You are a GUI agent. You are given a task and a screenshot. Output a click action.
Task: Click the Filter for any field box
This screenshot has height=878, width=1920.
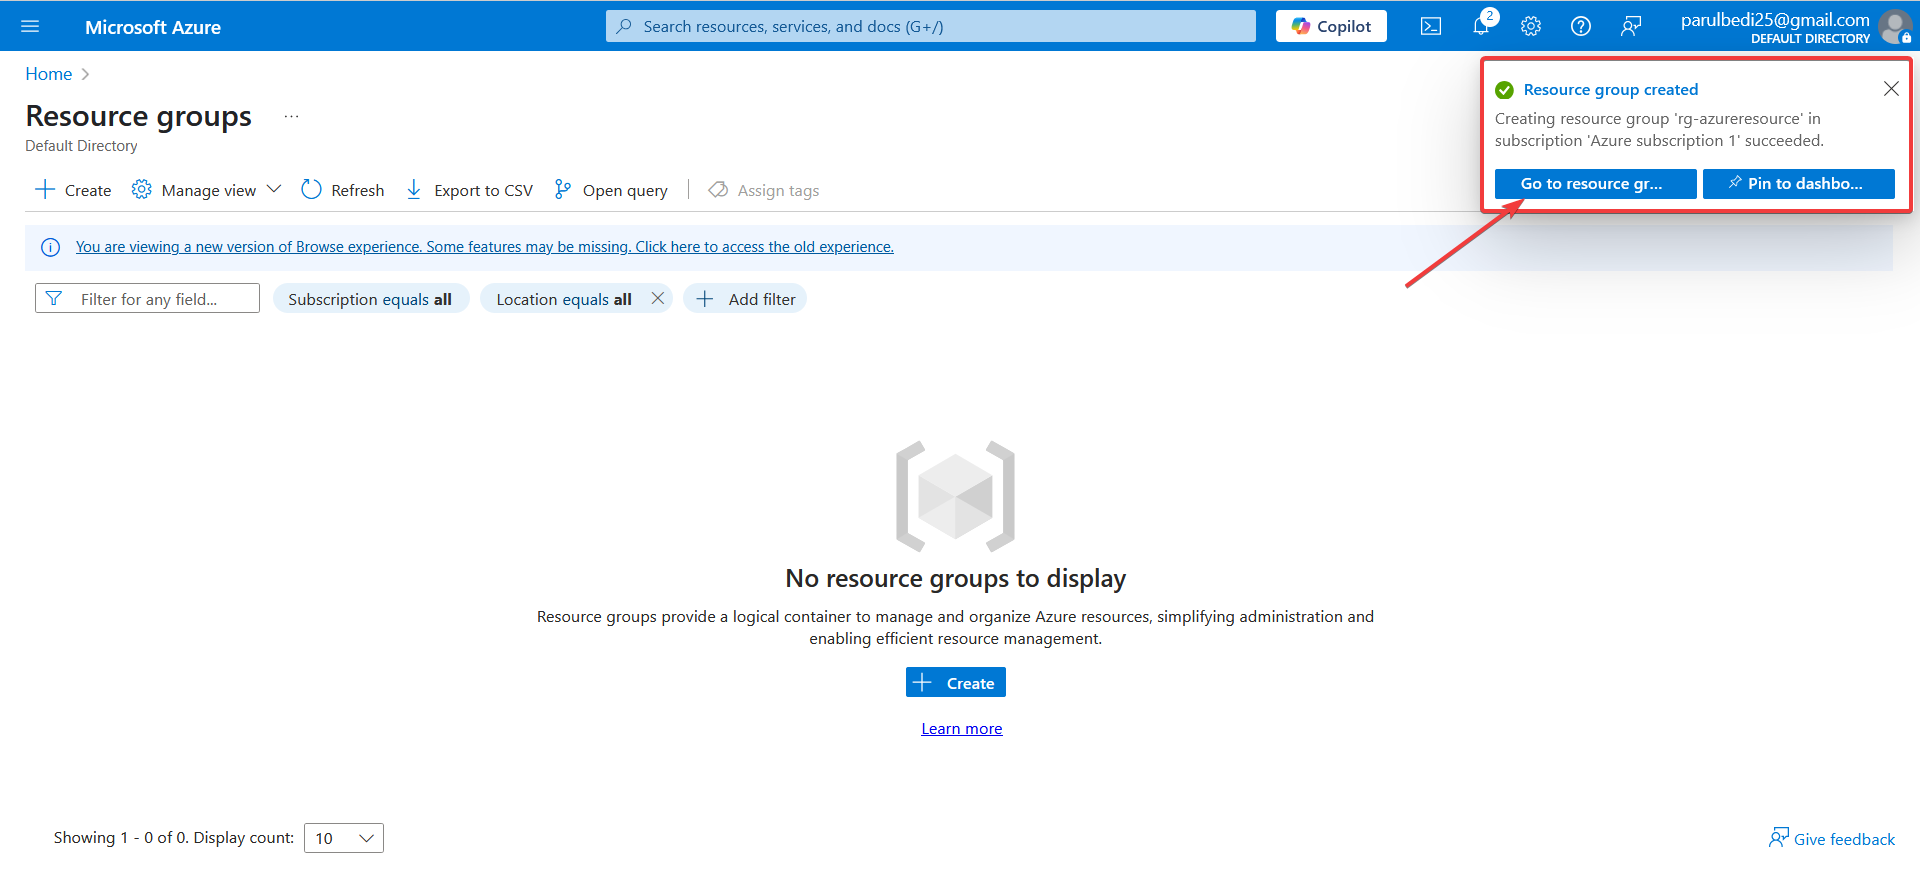pos(148,299)
